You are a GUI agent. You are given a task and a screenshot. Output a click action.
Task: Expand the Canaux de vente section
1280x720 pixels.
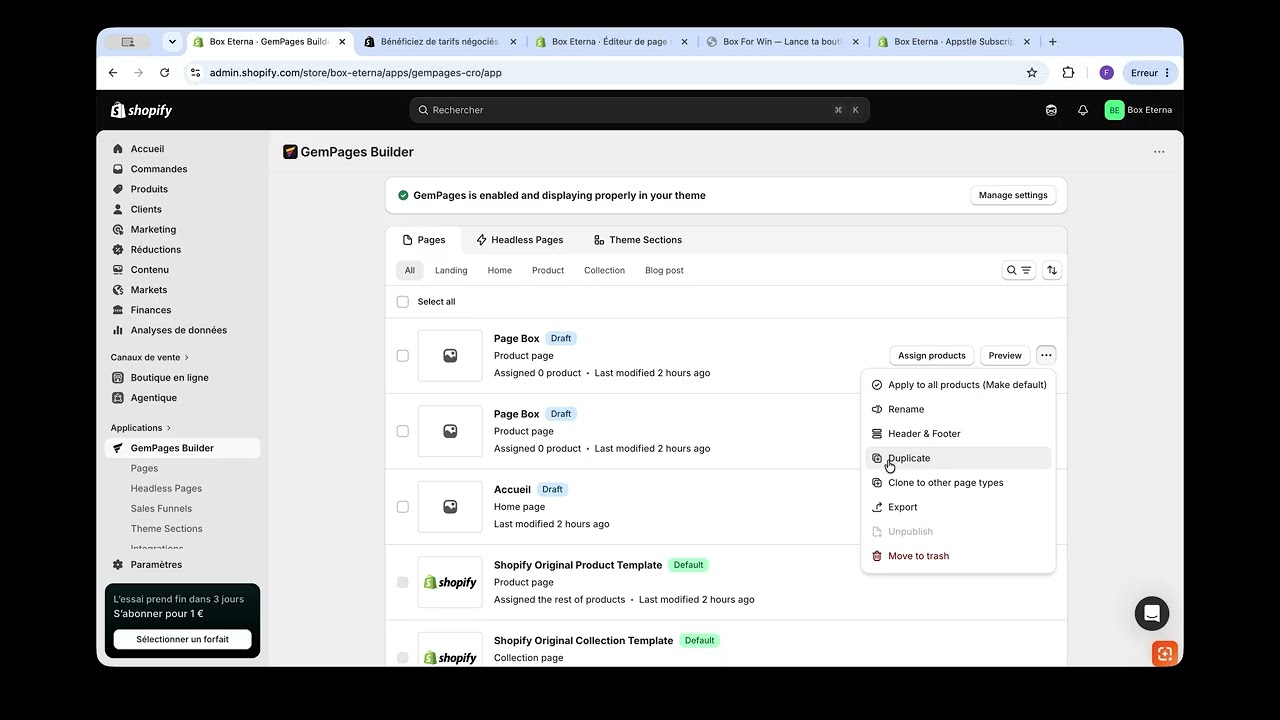(150, 357)
